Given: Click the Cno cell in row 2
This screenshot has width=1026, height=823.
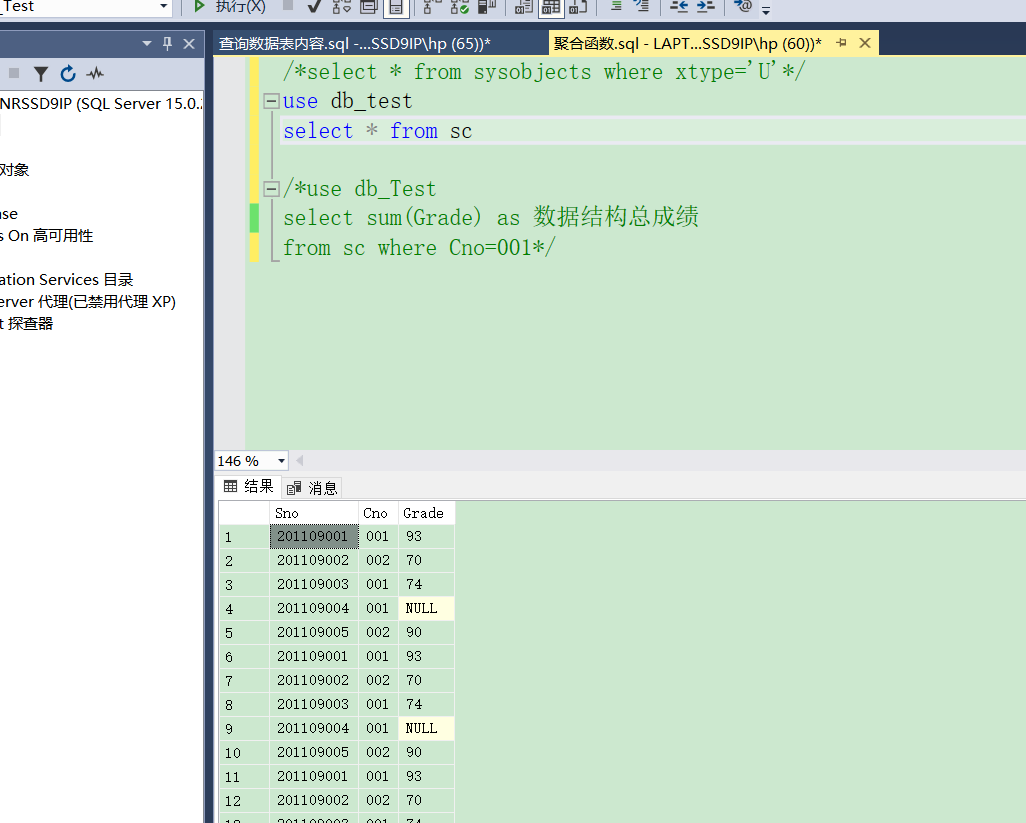Looking at the screenshot, I should (x=378, y=561).
